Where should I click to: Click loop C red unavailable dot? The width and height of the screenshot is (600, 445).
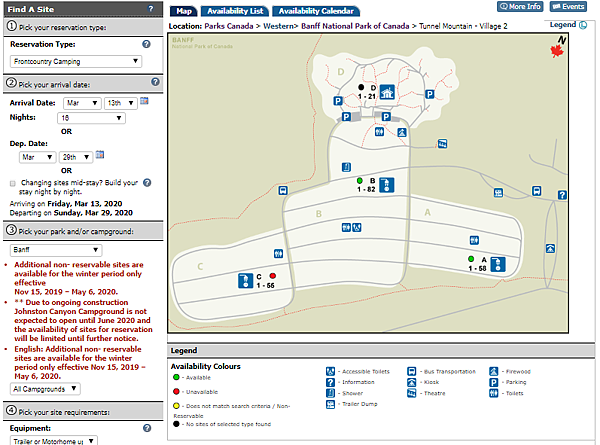[272, 275]
